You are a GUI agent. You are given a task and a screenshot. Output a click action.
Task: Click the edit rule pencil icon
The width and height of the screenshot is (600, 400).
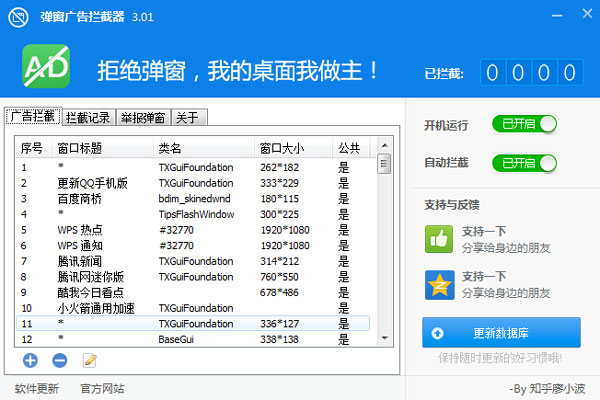[x=89, y=360]
